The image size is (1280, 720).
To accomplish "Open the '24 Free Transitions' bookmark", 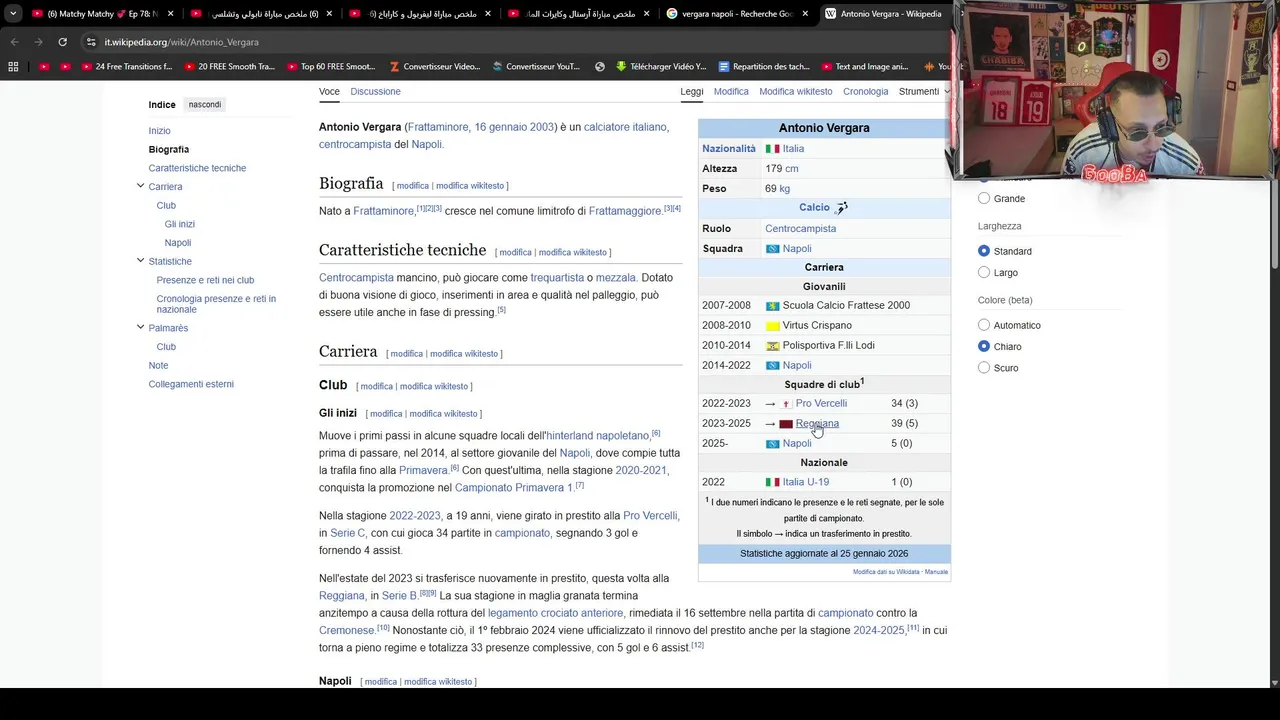I will (127, 67).
